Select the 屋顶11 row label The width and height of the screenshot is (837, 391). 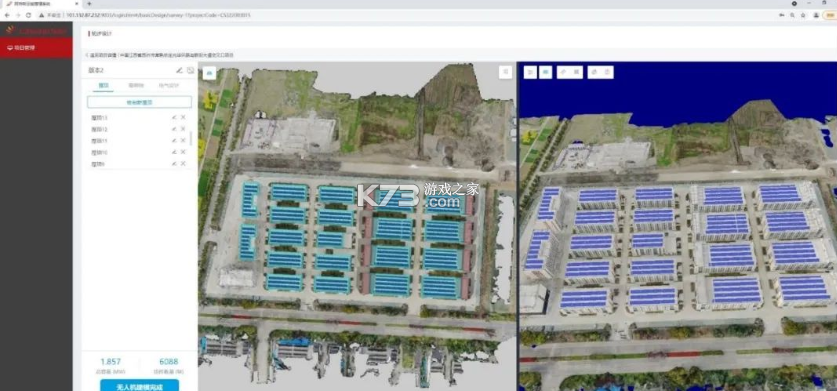(100, 141)
